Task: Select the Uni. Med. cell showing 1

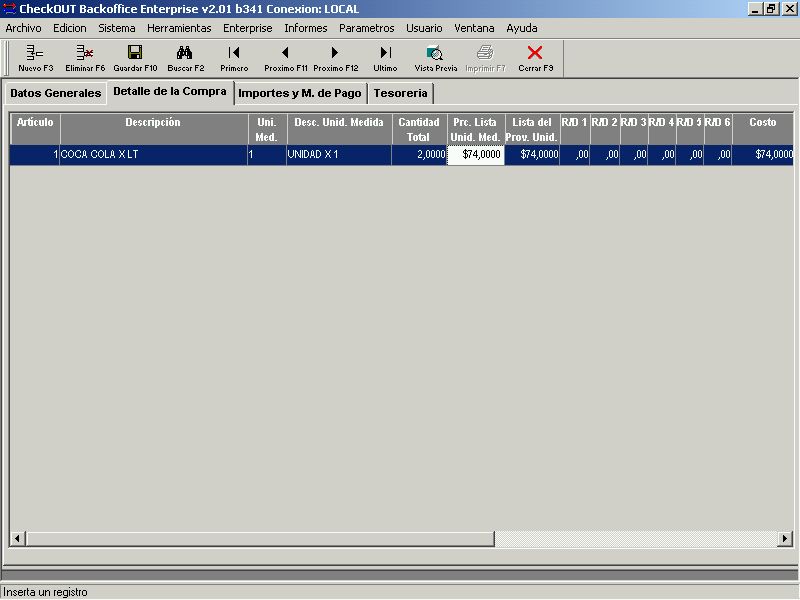Action: (x=267, y=155)
